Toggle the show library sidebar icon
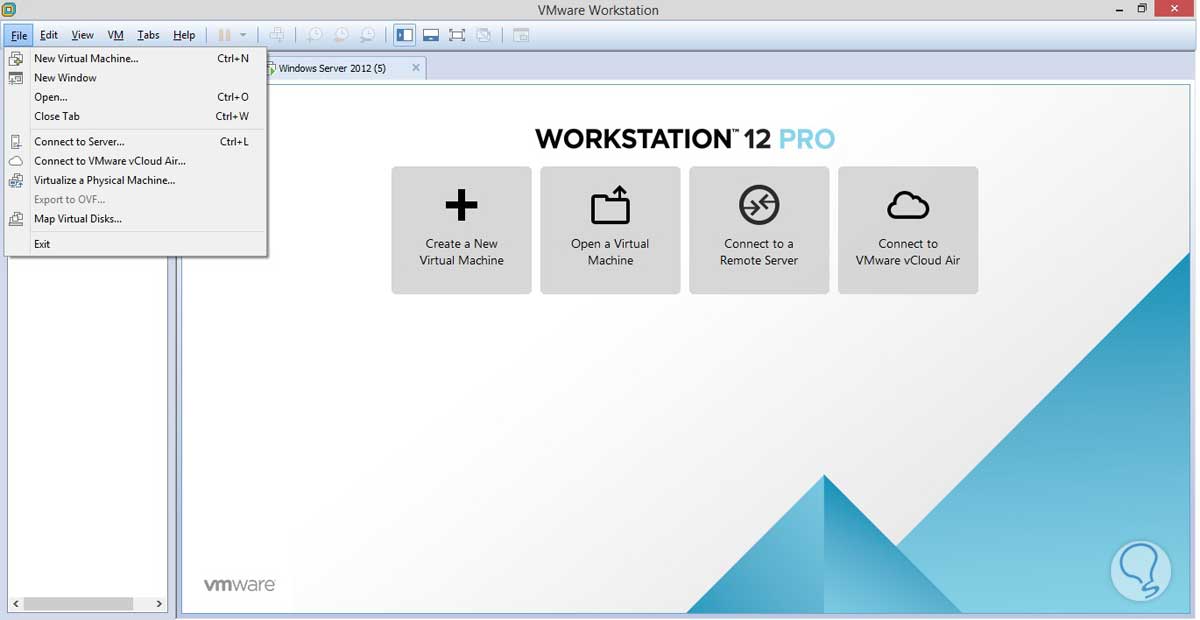This screenshot has height=620, width=1200. (405, 35)
